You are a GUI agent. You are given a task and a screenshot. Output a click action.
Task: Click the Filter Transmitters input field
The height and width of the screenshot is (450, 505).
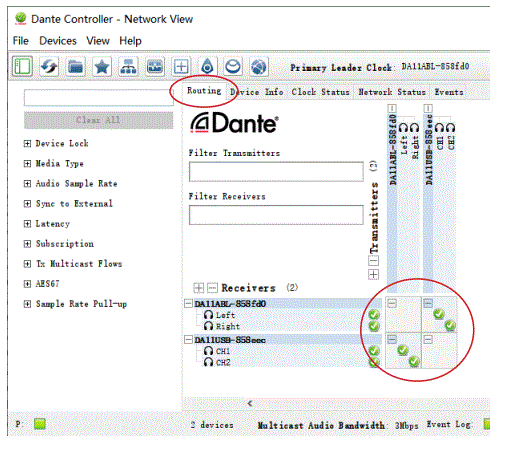tap(276, 172)
